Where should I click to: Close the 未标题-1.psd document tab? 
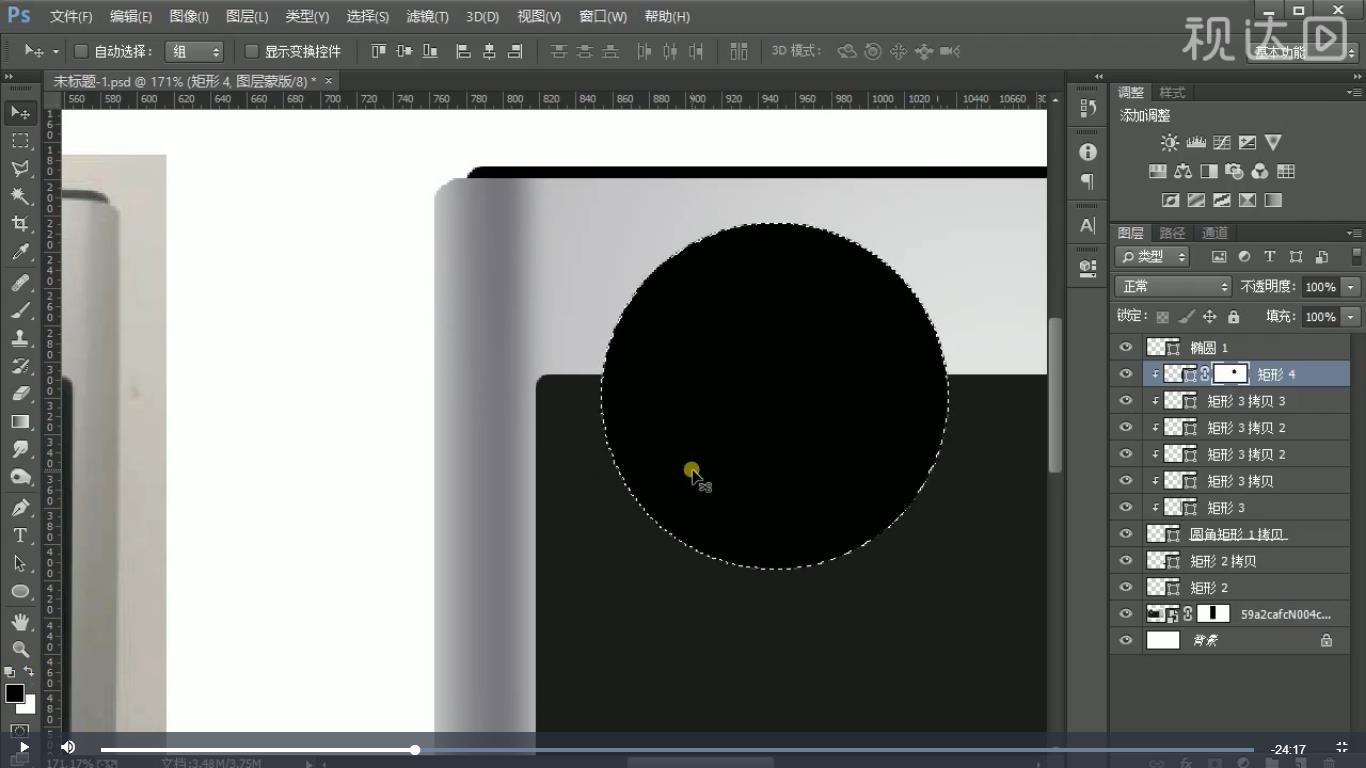click(328, 80)
